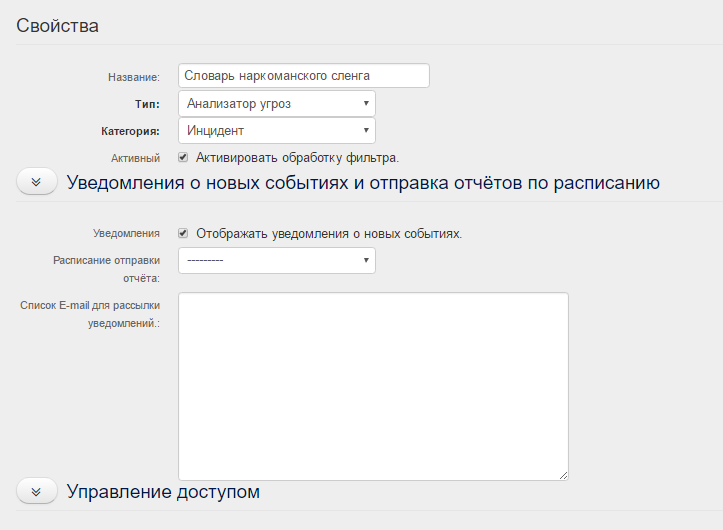This screenshot has width=723, height=530.
Task: Click the 'Управление доступом' section heading
Action: tap(163, 491)
